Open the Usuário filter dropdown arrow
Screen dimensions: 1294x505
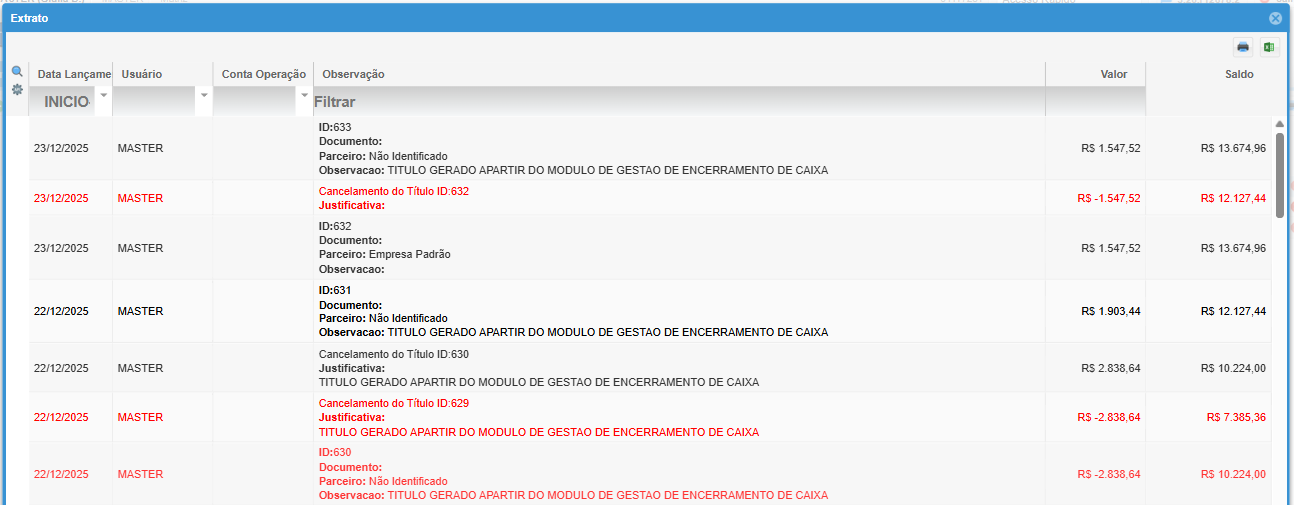click(x=204, y=95)
